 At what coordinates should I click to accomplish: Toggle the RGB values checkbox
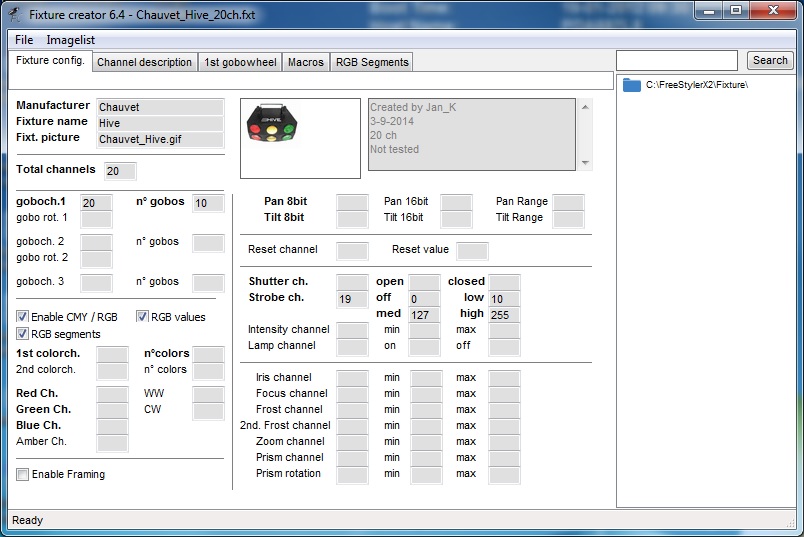pos(143,317)
